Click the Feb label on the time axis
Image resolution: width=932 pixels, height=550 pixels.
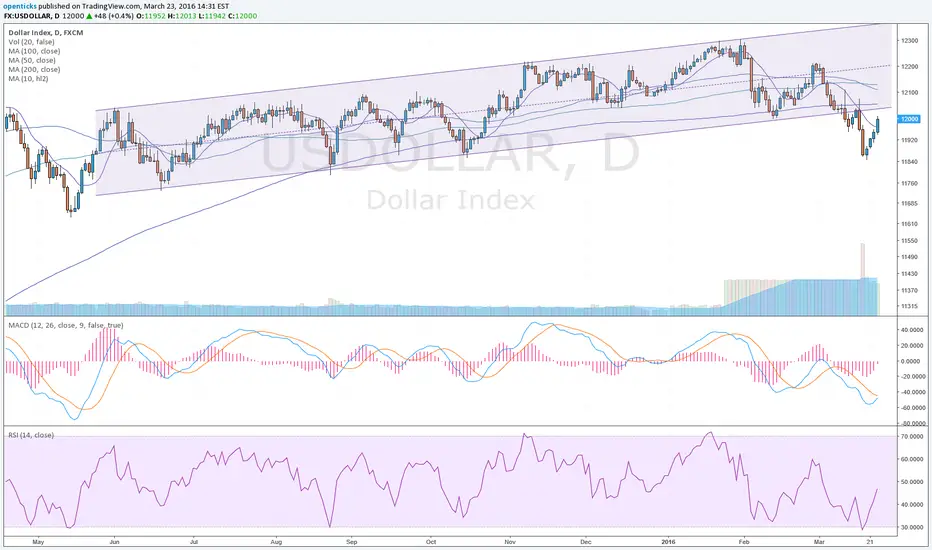tap(743, 542)
